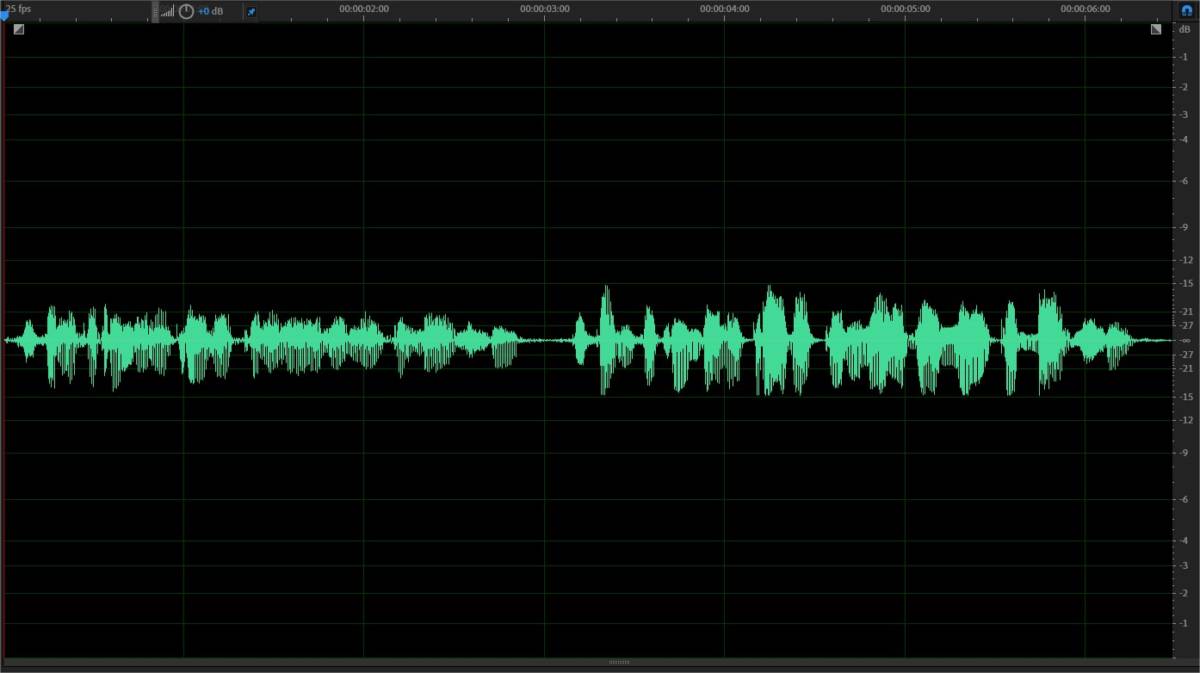The height and width of the screenshot is (673, 1200).
Task: Click timeline ruler at 00:00:06:00
Action: coord(1085,9)
